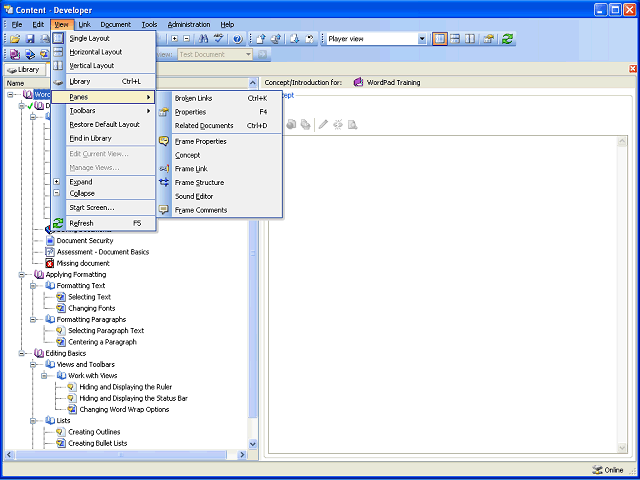640x480 pixels.
Task: Toggle Vertical Layout button in main toolbar
Action: (x=470, y=39)
